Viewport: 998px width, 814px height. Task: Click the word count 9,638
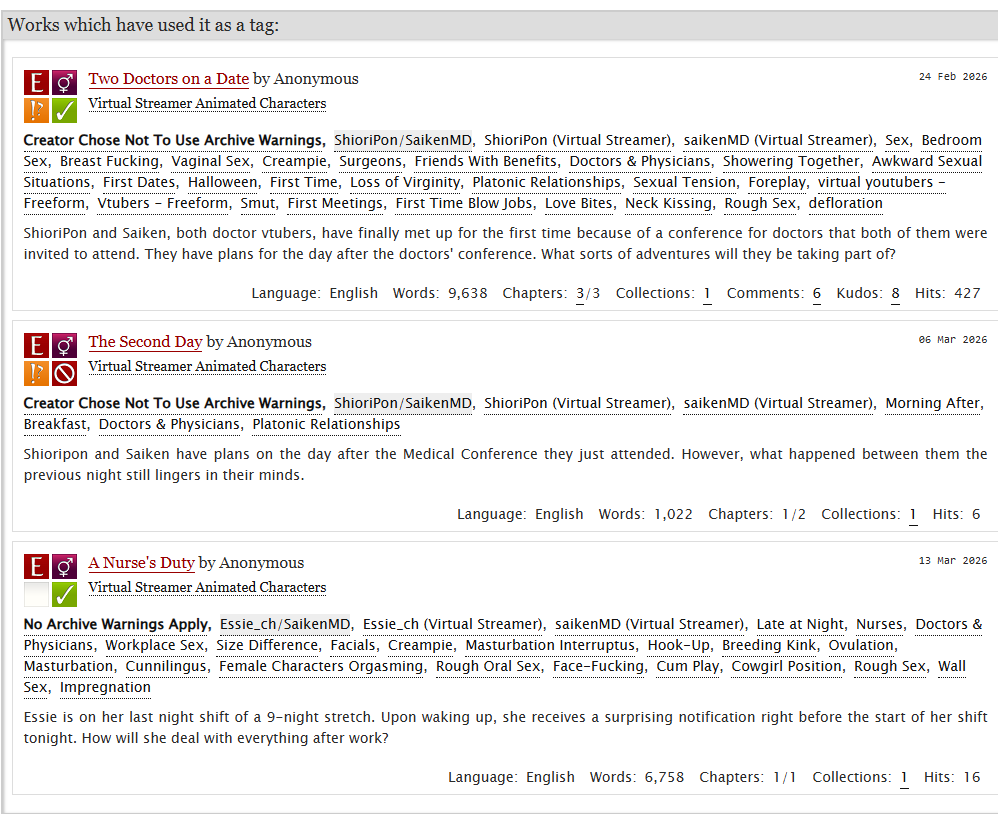click(468, 293)
